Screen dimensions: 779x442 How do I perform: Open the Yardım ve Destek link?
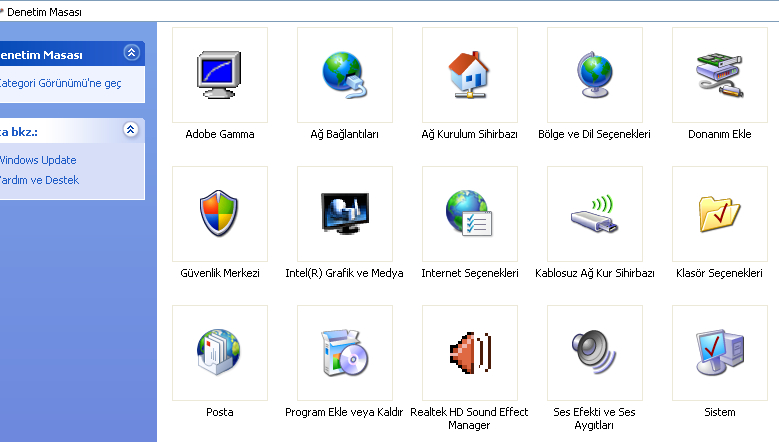[39, 180]
